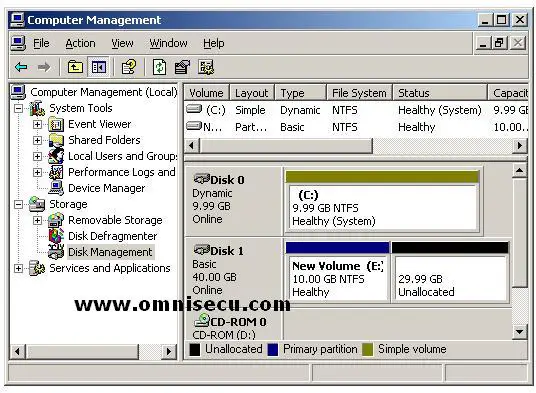
Task: Click the black Unallocated legend swatch
Action: coord(195,350)
